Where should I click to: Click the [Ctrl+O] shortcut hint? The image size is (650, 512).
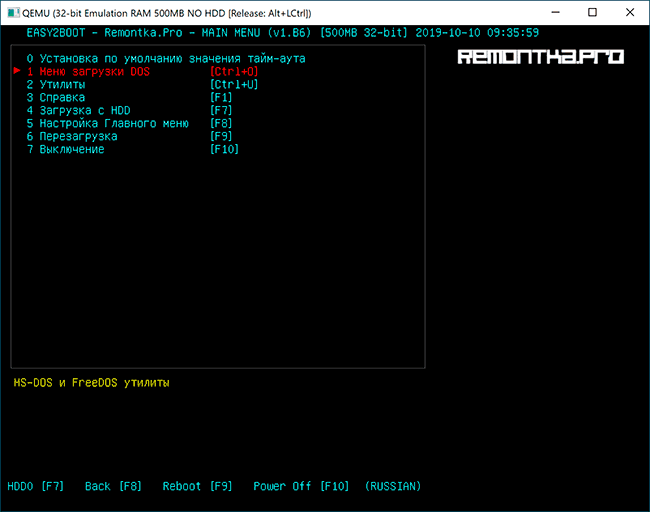click(234, 72)
